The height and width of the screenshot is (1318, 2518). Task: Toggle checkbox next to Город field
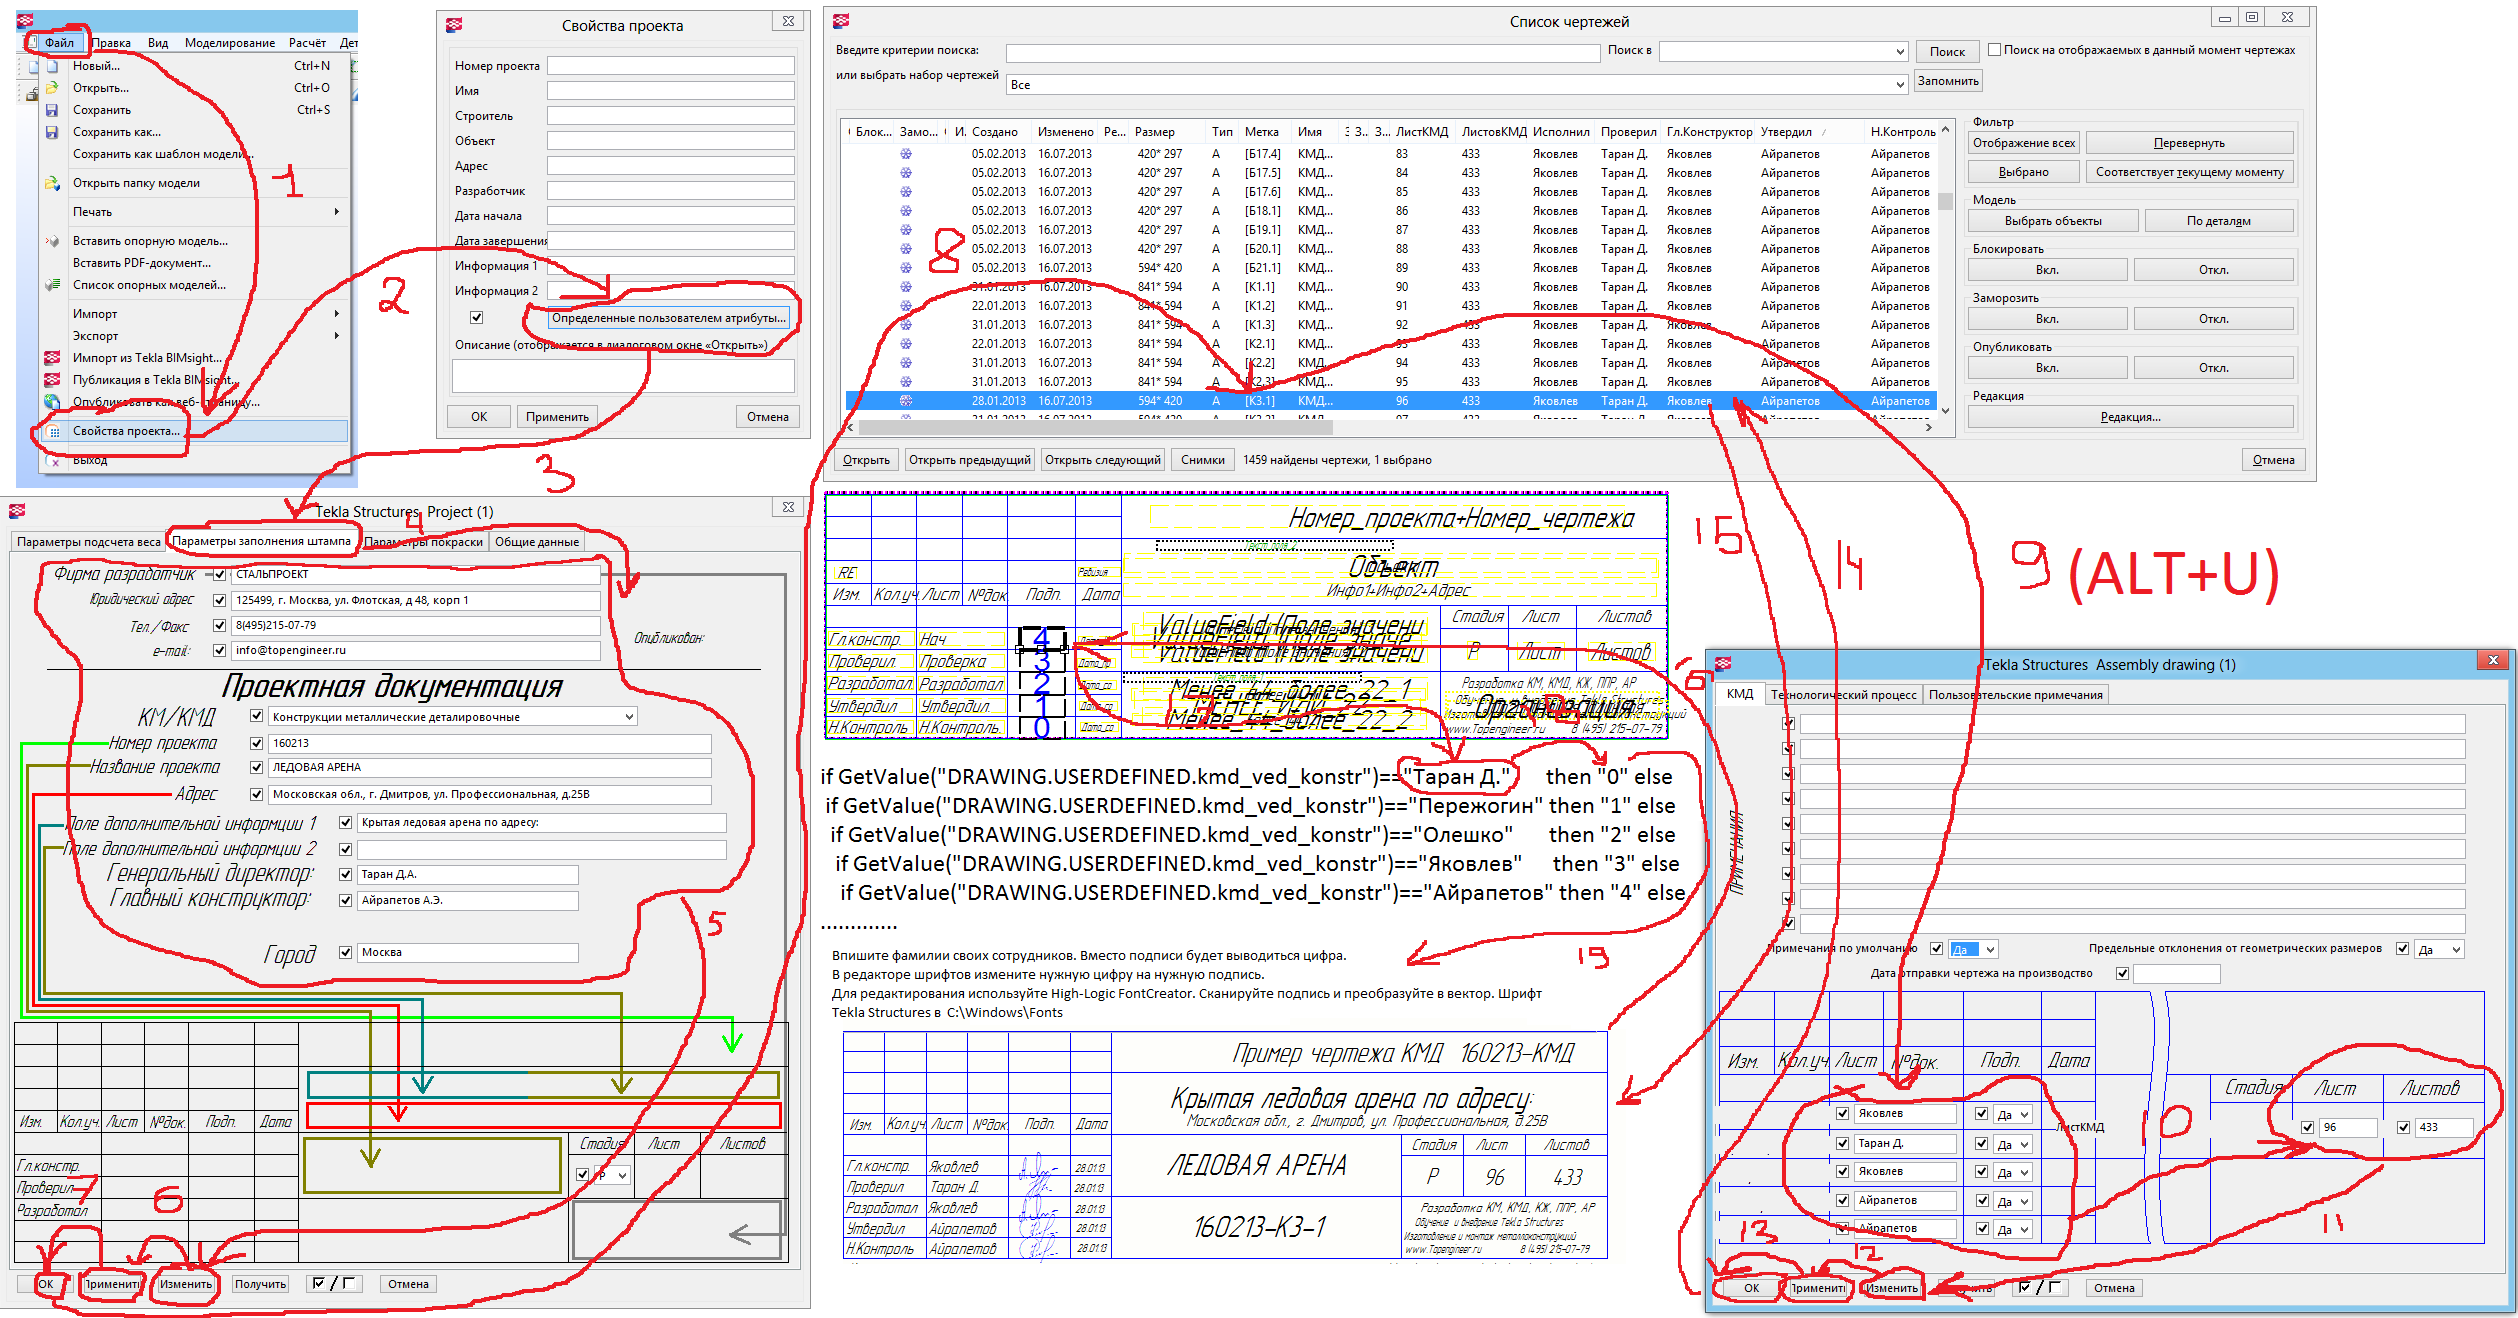click(345, 953)
